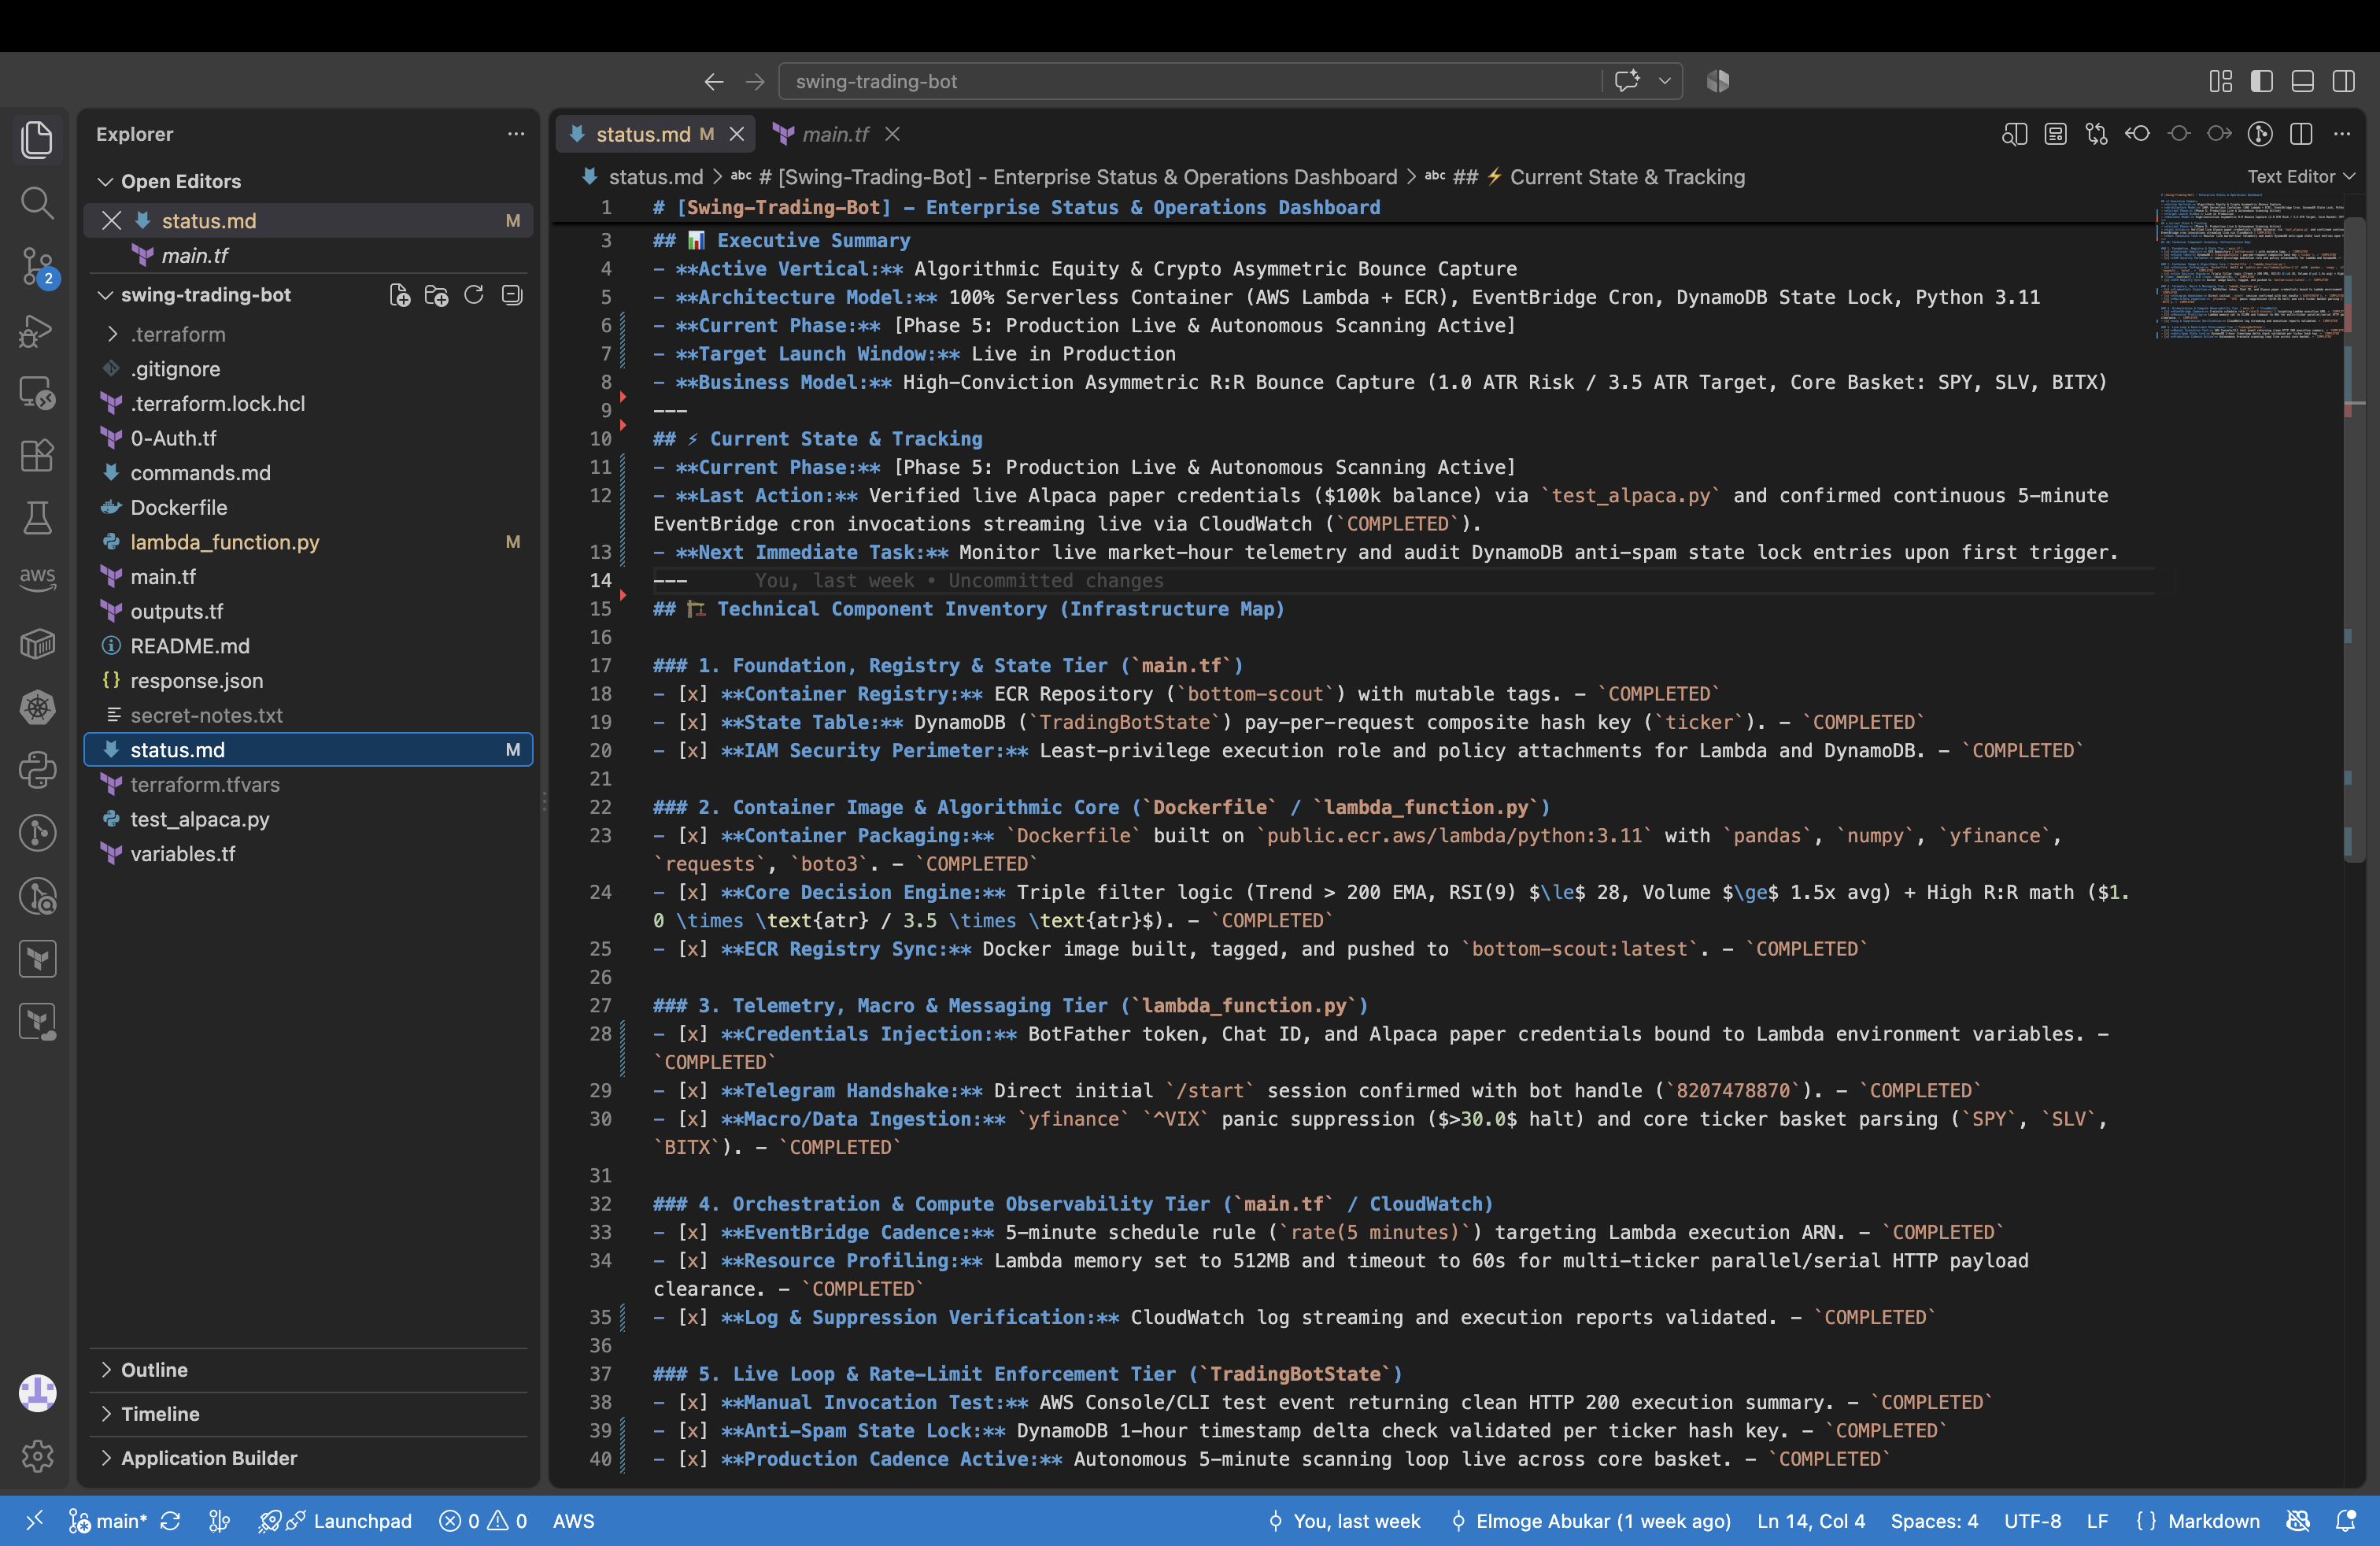Toggle secondary side bar layout button

(2343, 81)
